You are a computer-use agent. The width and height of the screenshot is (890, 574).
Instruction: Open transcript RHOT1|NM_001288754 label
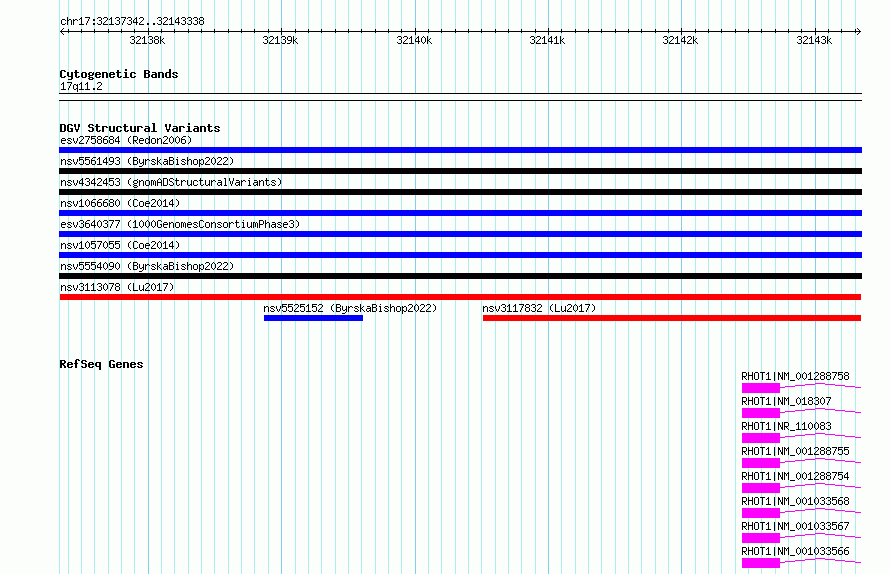point(795,476)
